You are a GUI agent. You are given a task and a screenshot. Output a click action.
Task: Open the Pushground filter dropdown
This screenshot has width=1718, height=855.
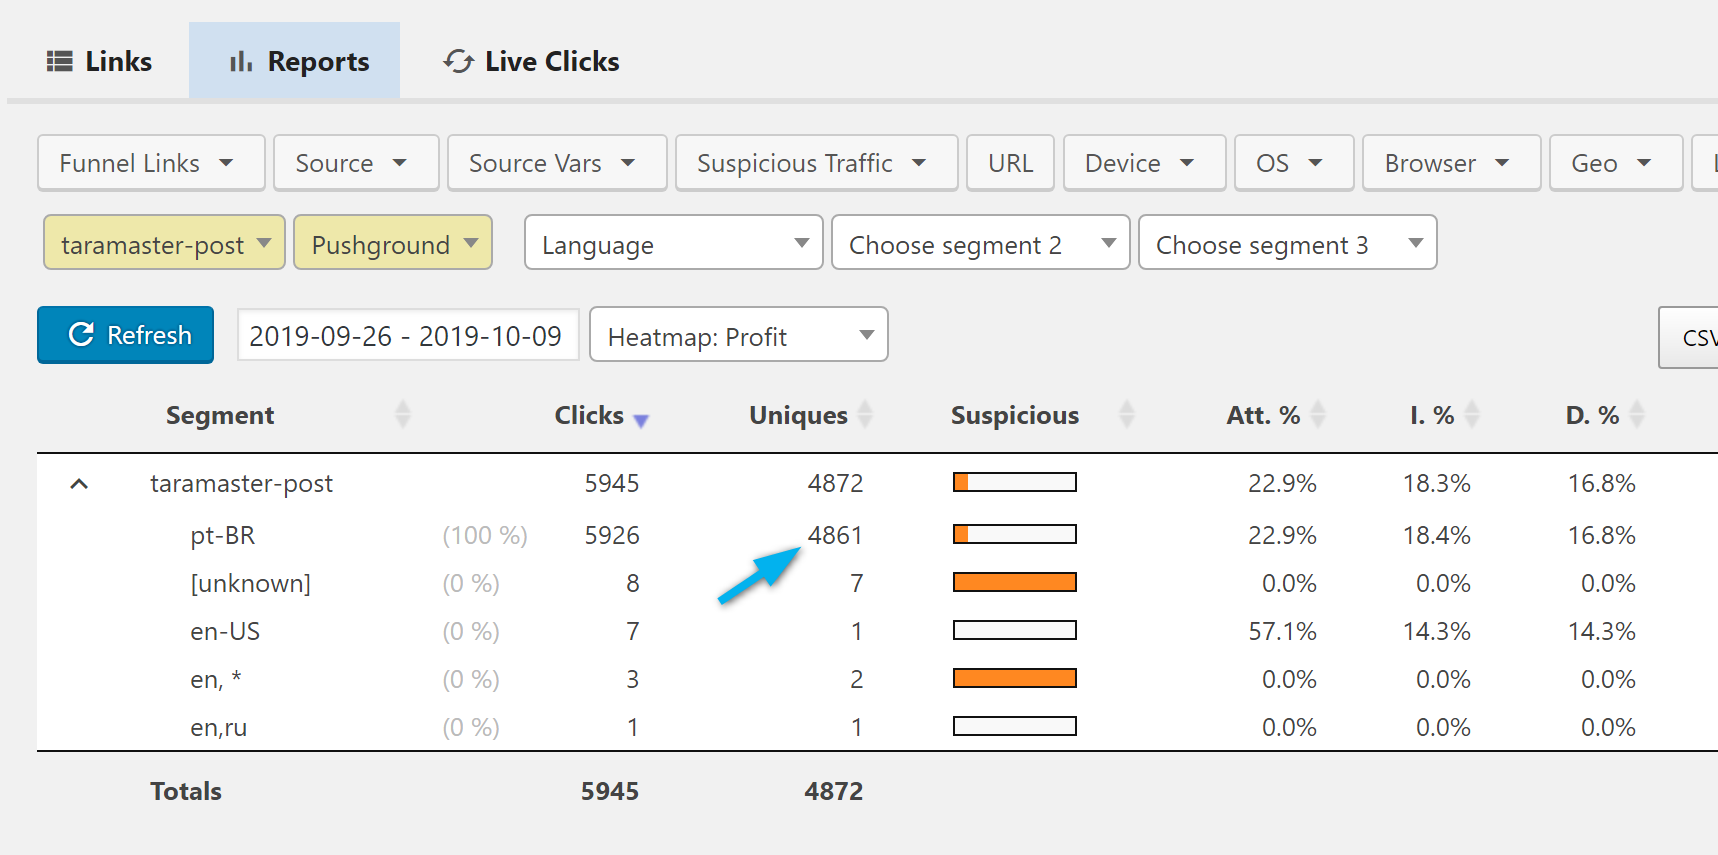[x=393, y=243]
